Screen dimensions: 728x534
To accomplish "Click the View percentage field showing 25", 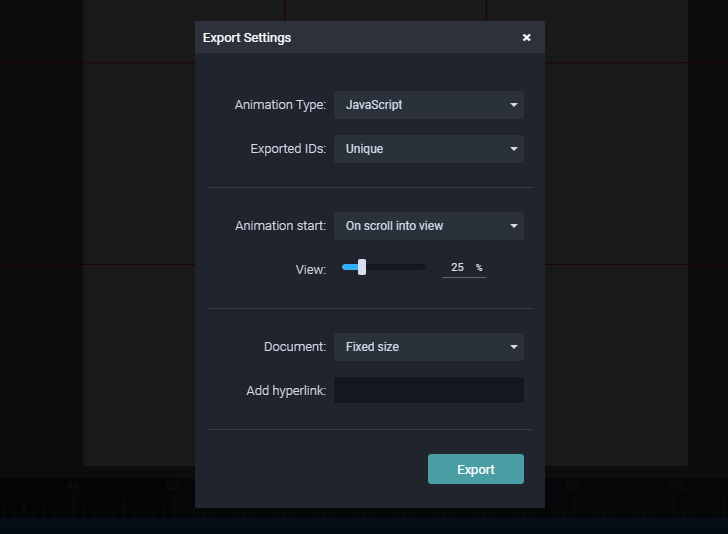I will (464, 267).
